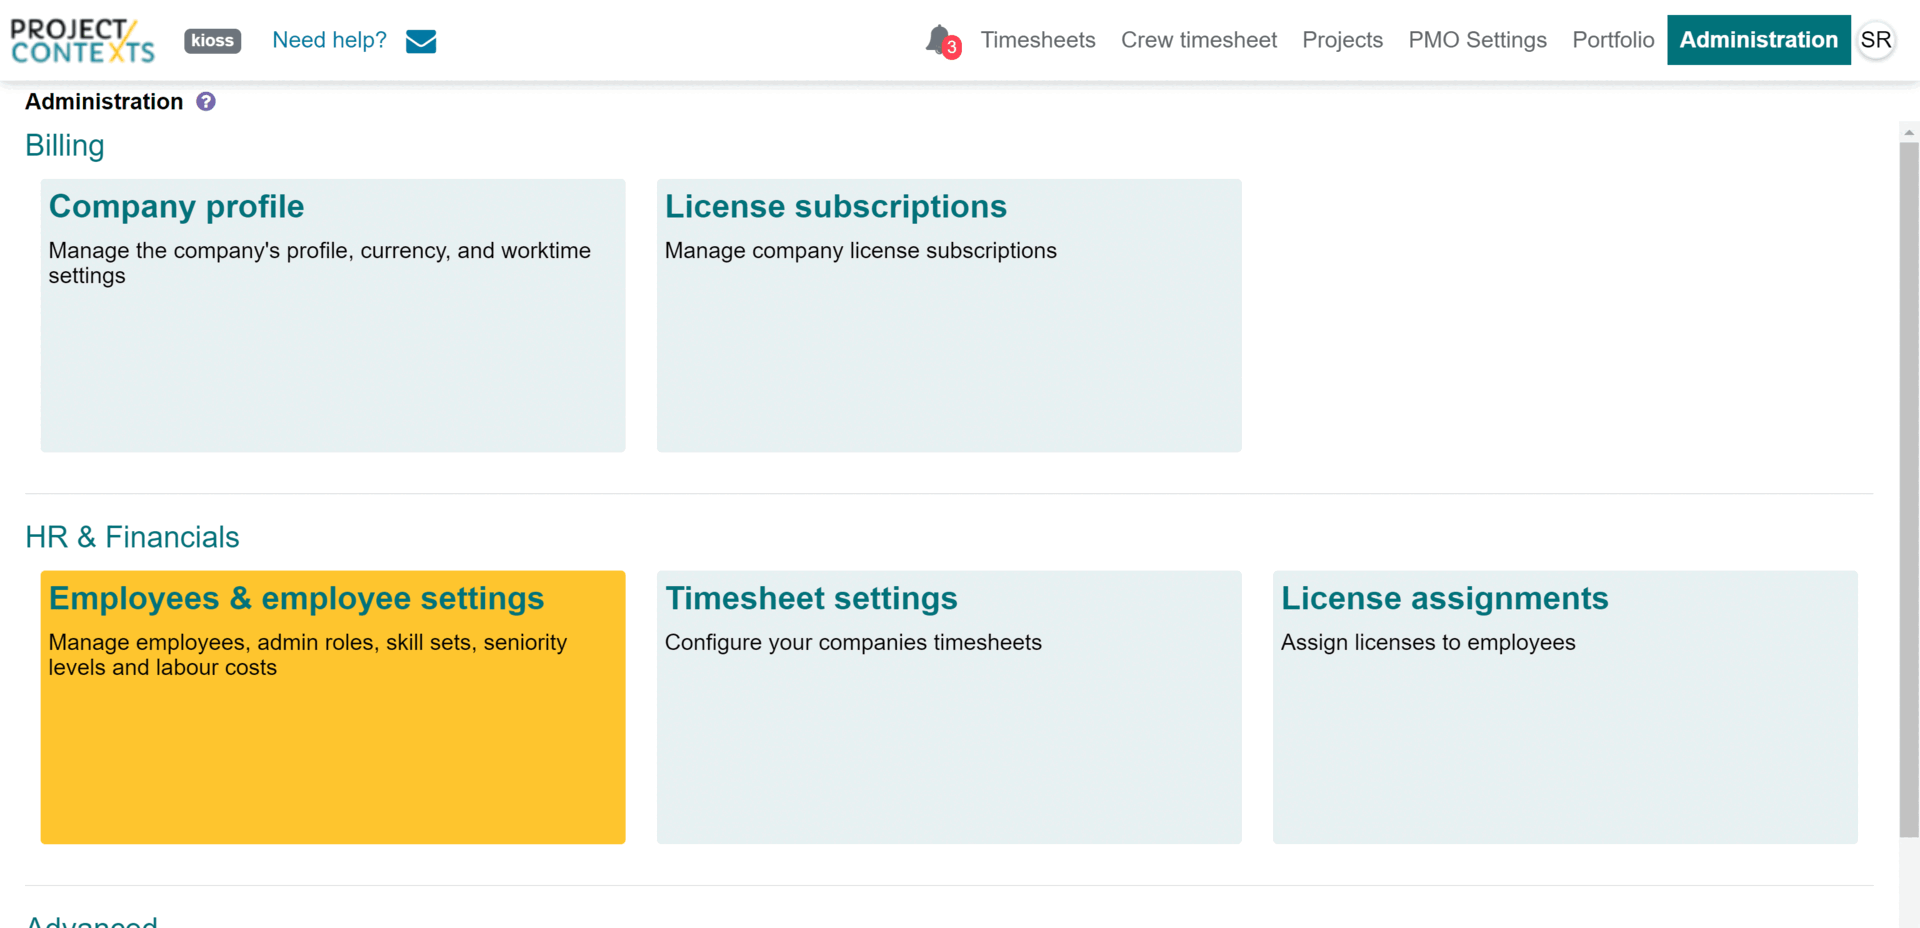Screen dimensions: 1920x928
Task: Click the Administration page title
Action: (x=104, y=101)
